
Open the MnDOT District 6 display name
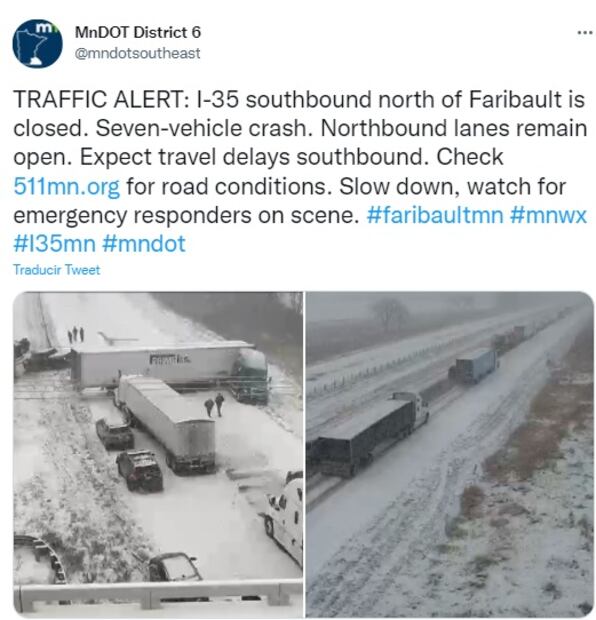(x=138, y=32)
